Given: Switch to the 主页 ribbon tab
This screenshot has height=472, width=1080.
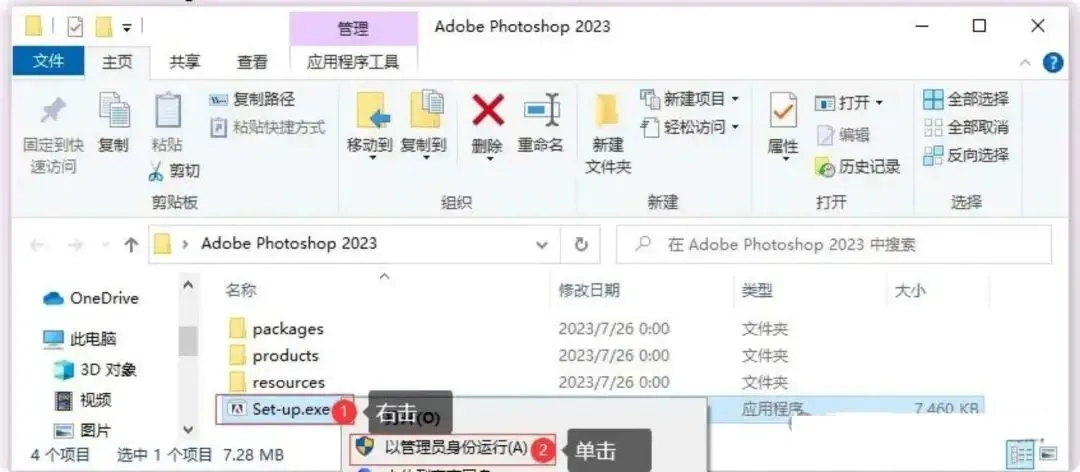Looking at the screenshot, I should [117, 61].
